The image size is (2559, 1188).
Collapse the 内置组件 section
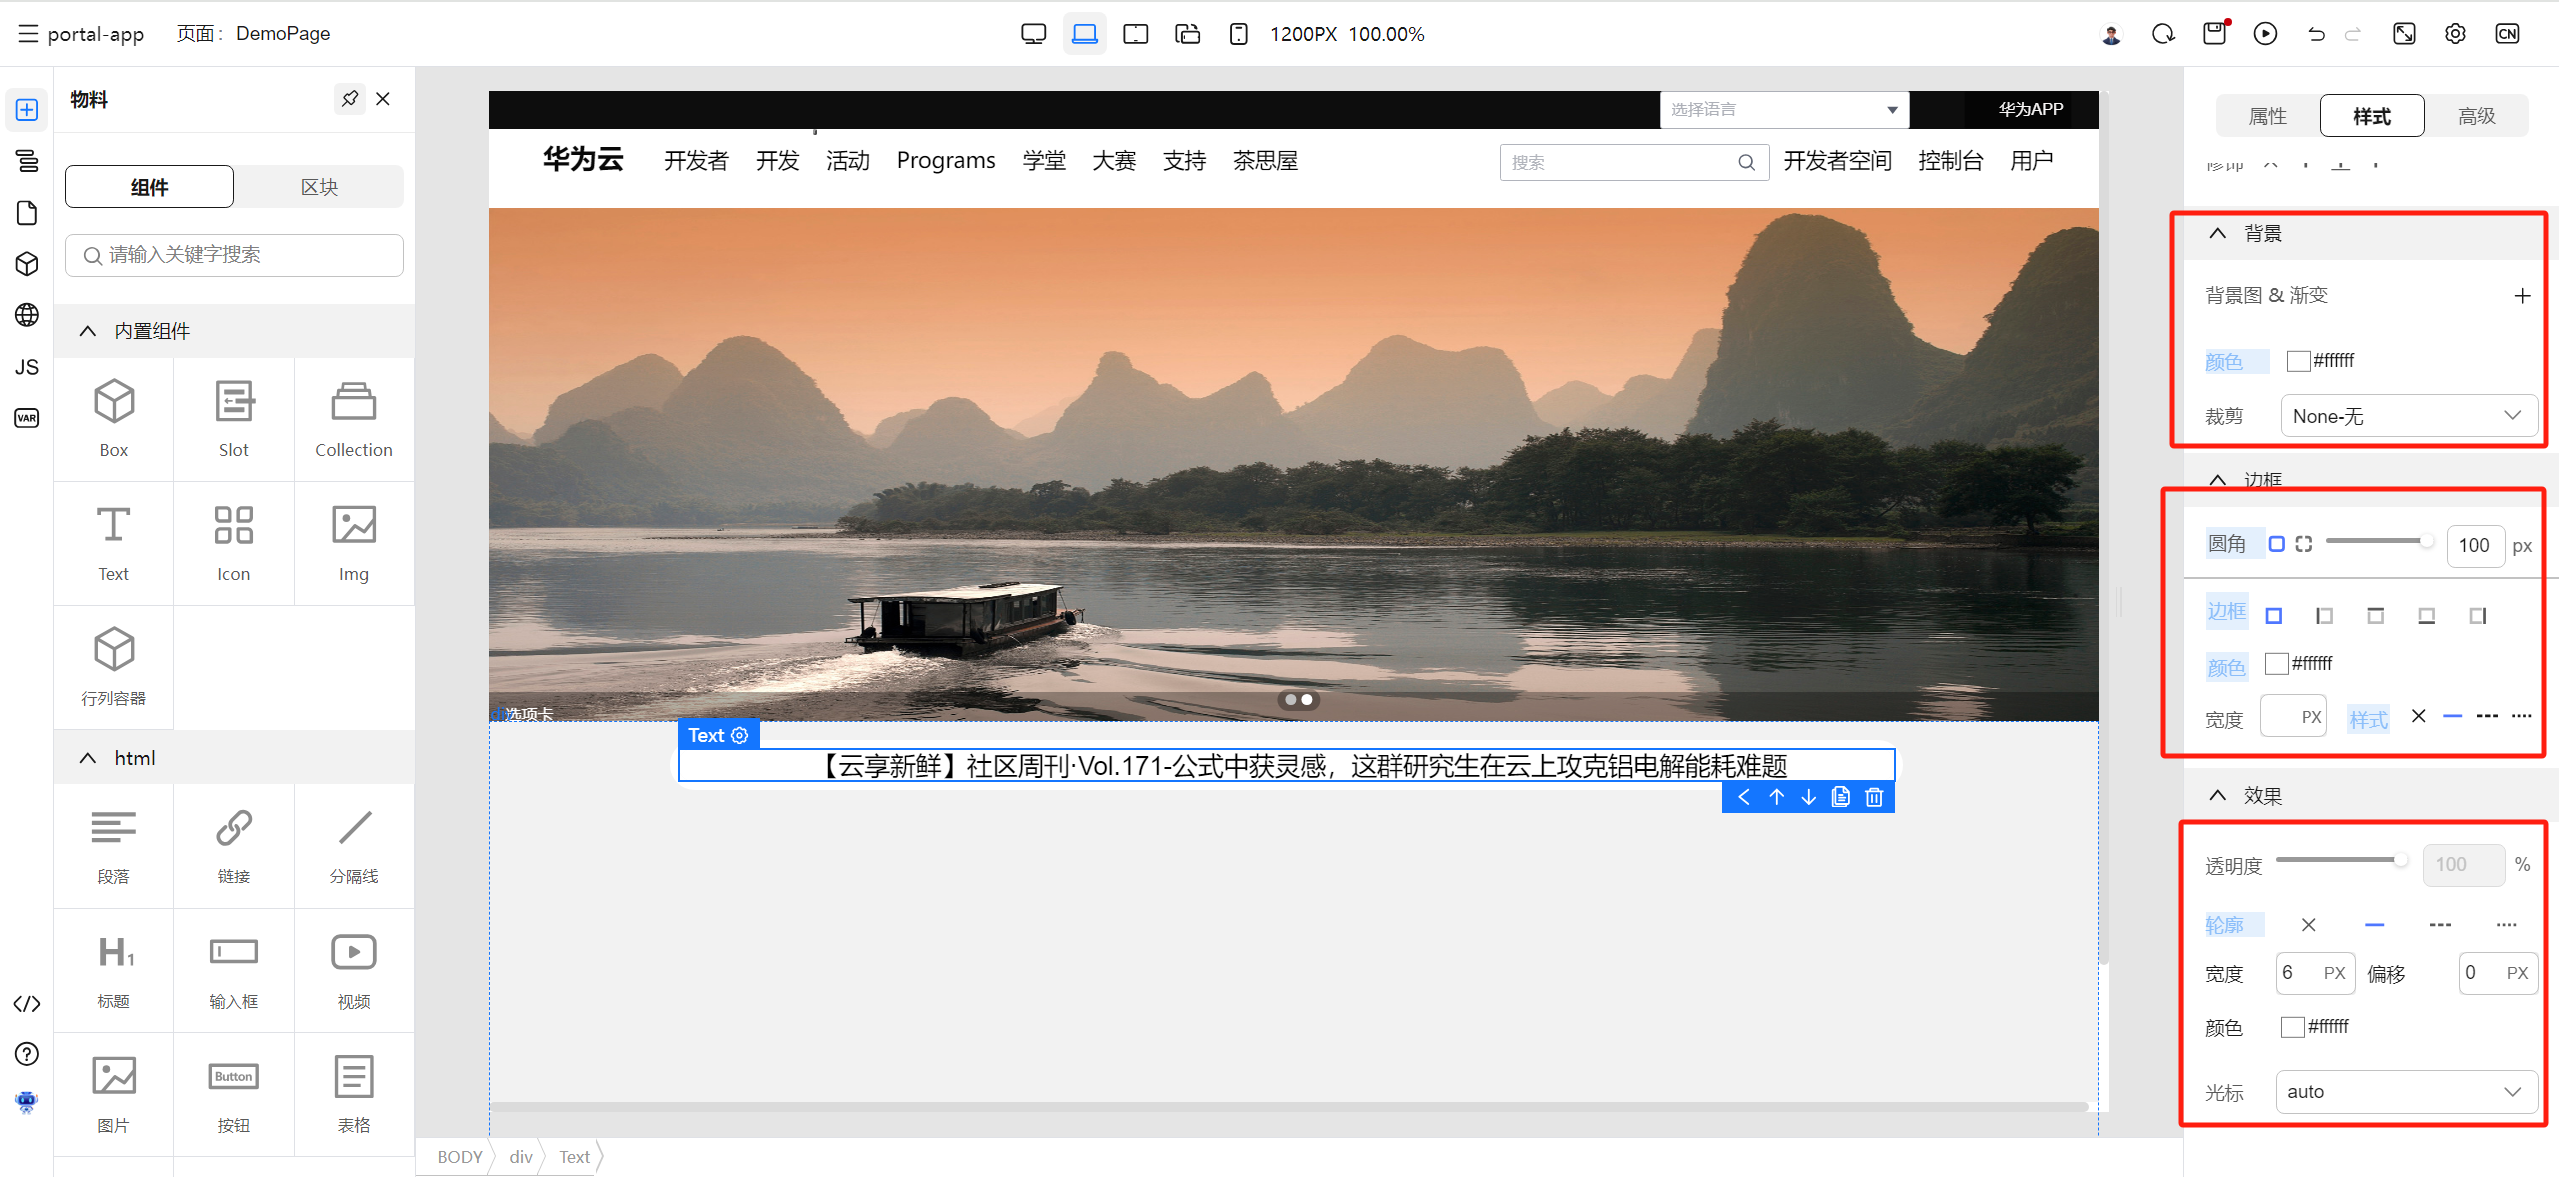pos(88,331)
